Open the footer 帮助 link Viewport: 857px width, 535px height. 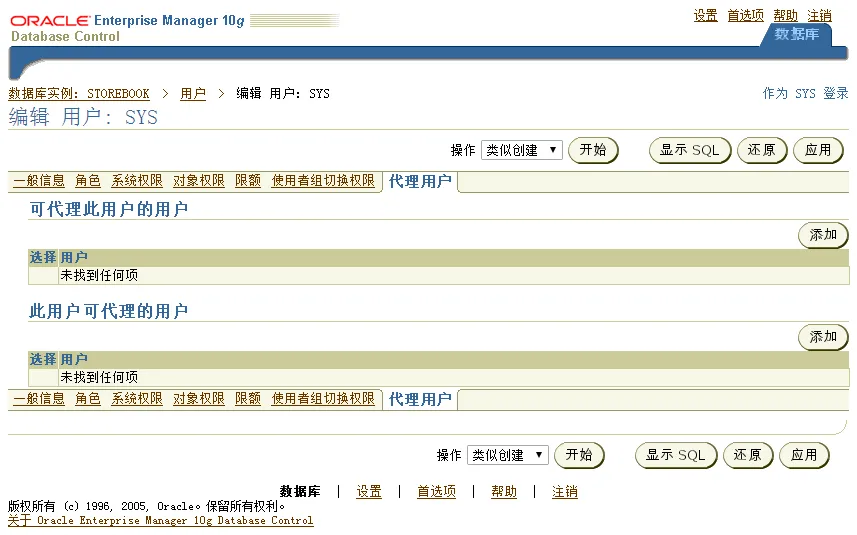click(x=504, y=491)
